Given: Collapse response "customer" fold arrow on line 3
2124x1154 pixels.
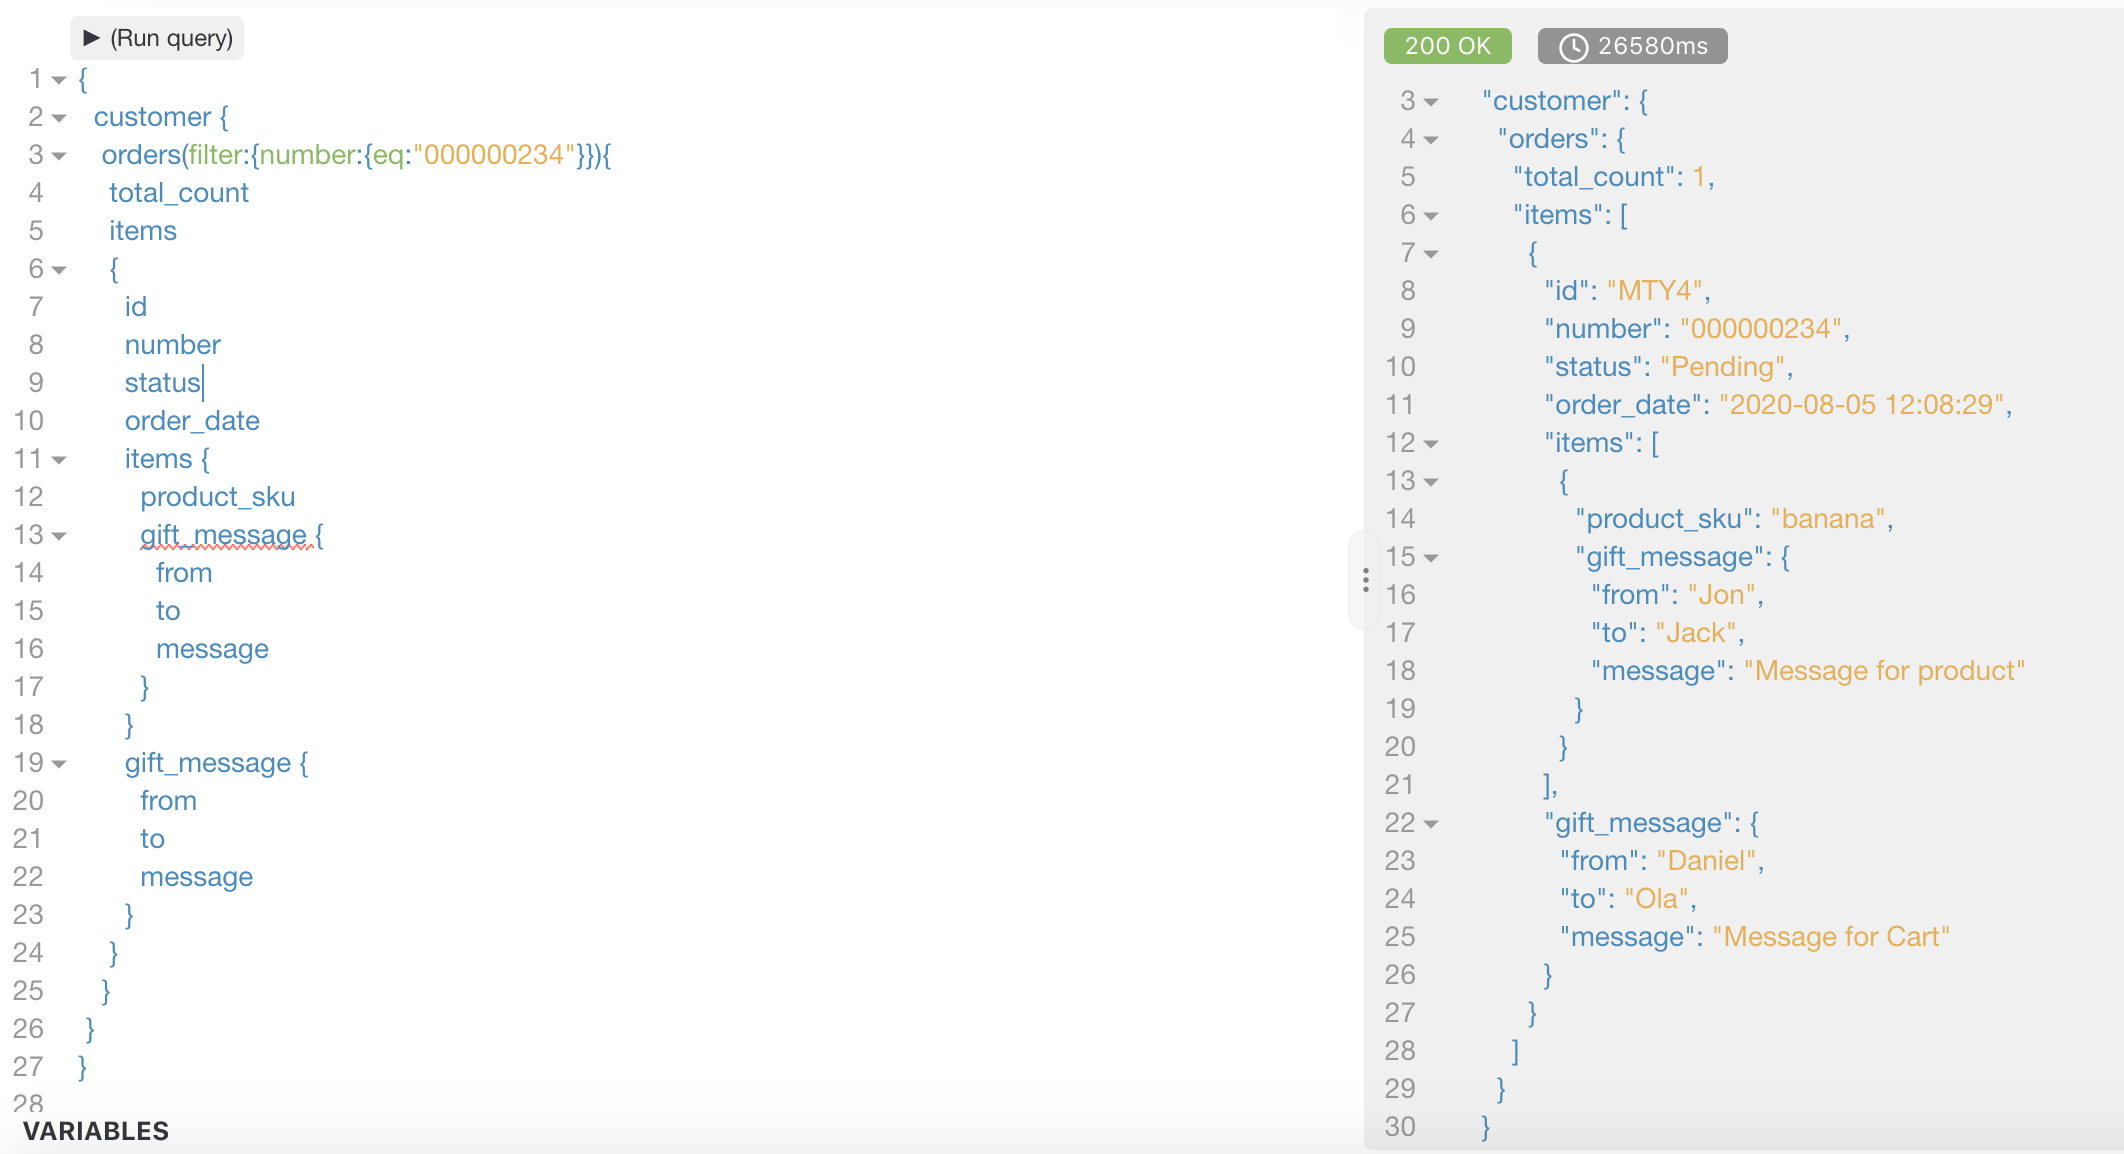Looking at the screenshot, I should pos(1431,102).
